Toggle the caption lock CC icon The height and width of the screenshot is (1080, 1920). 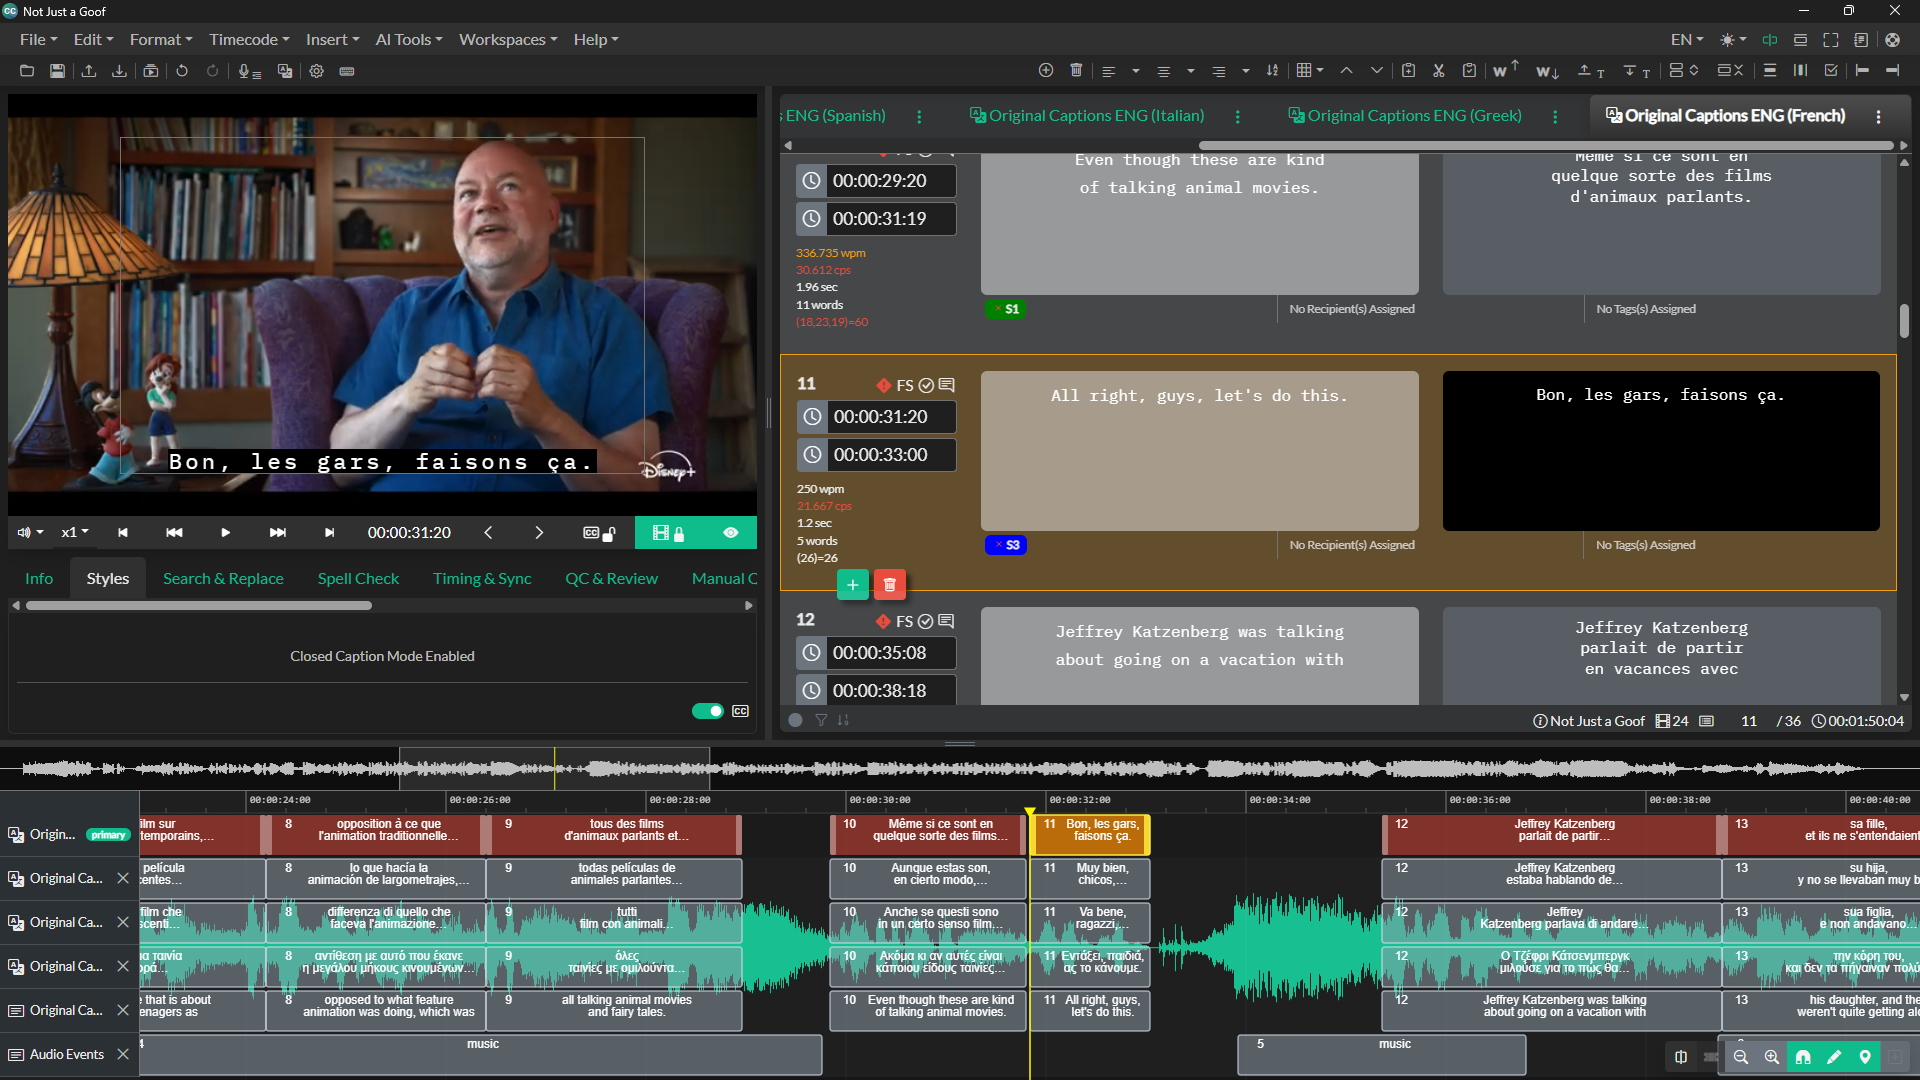coord(599,533)
